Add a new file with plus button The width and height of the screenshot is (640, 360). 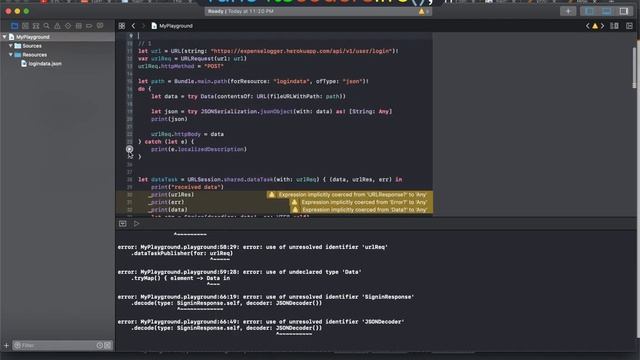pos(6,345)
